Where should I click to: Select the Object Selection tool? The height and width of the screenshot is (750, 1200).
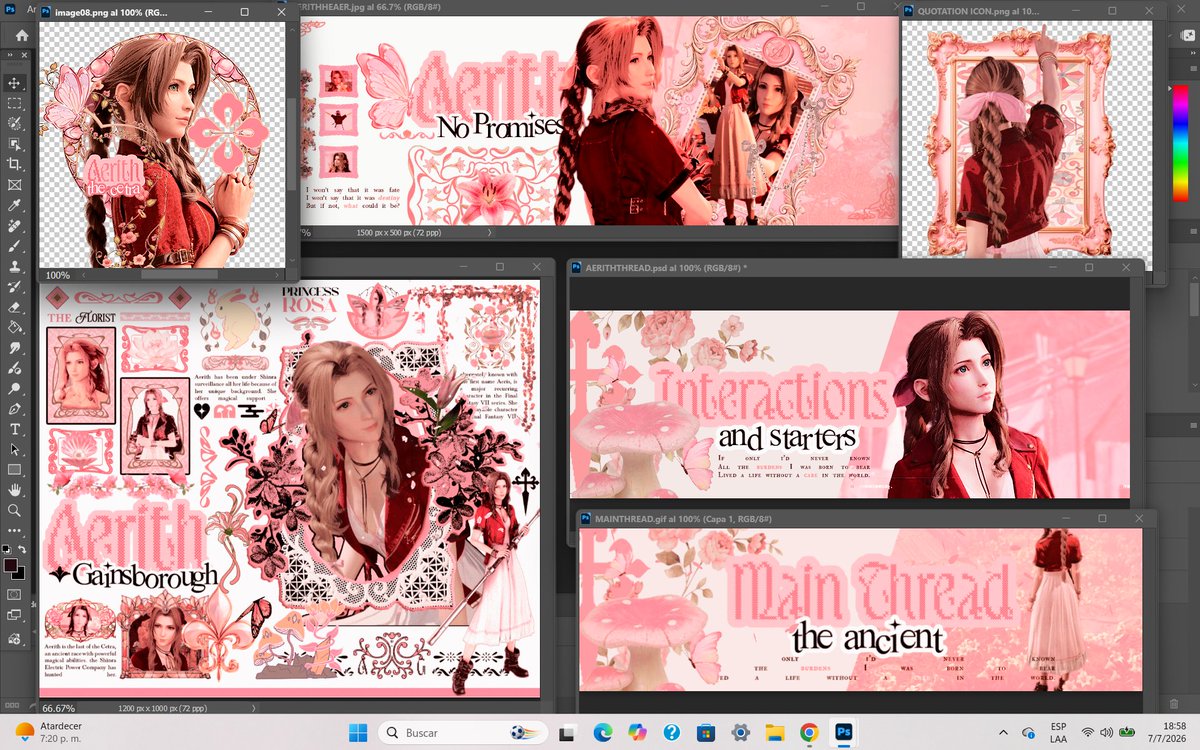pos(15,144)
